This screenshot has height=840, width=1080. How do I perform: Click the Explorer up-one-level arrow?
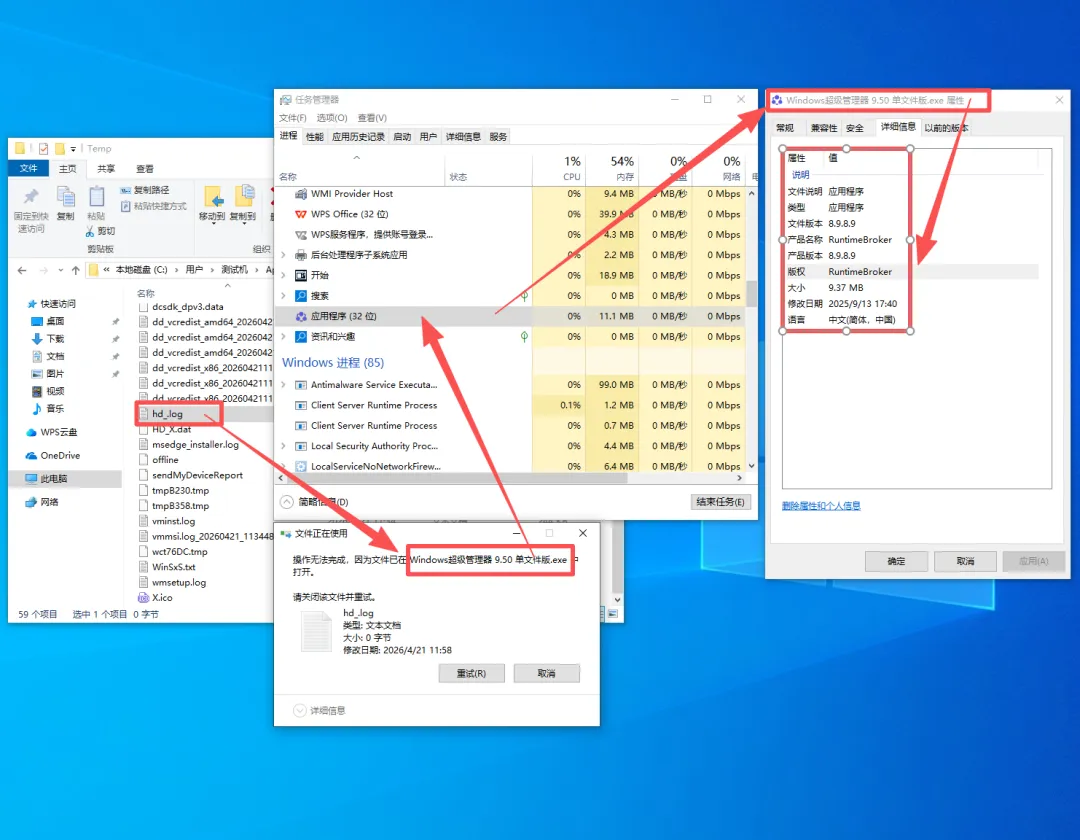pyautogui.click(x=76, y=271)
